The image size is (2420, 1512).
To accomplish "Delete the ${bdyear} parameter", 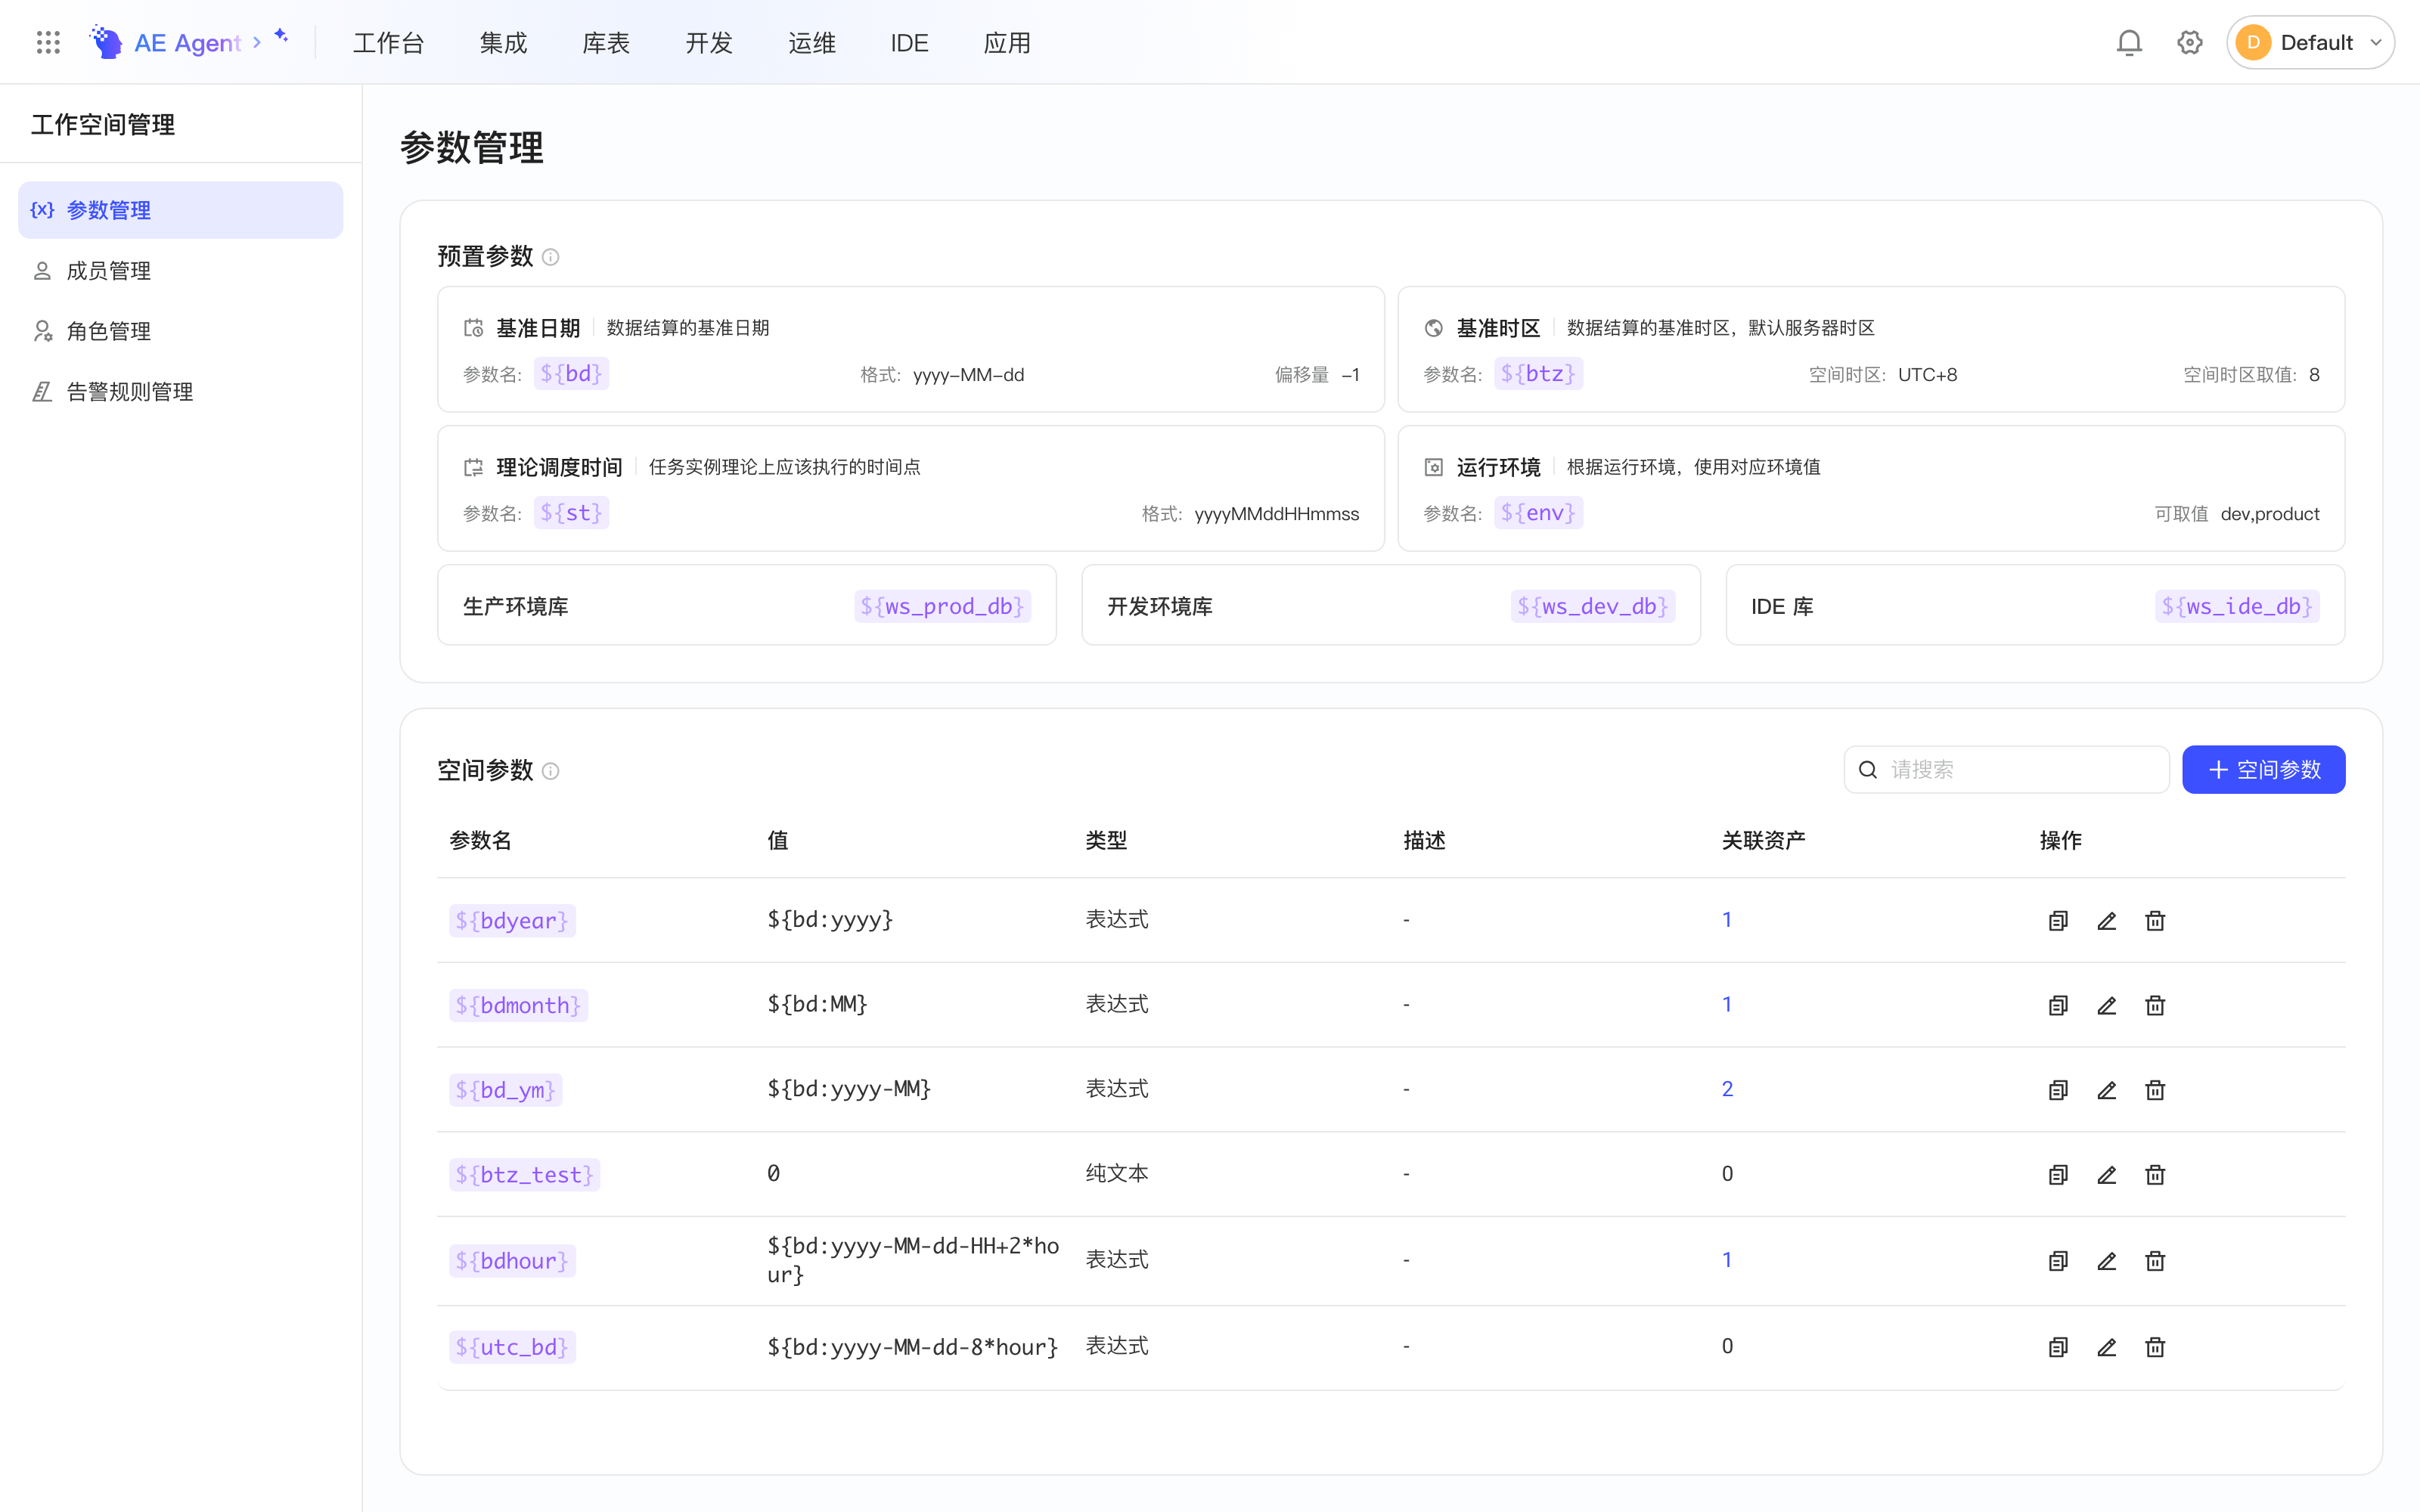I will coord(2155,920).
